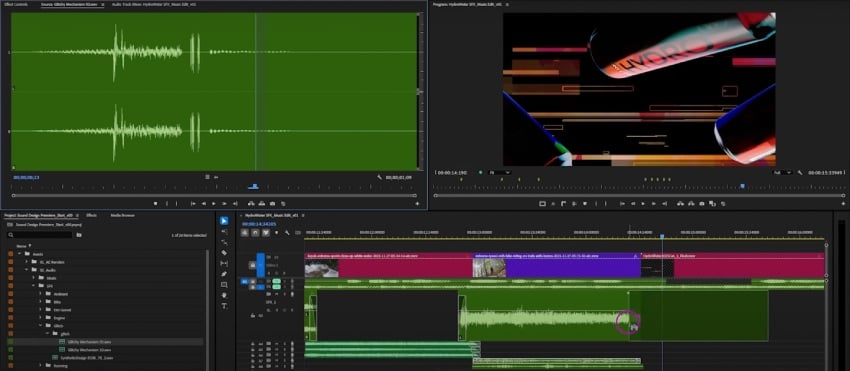Select the Track Select Forward tool
The height and width of the screenshot is (371, 850).
click(x=224, y=232)
